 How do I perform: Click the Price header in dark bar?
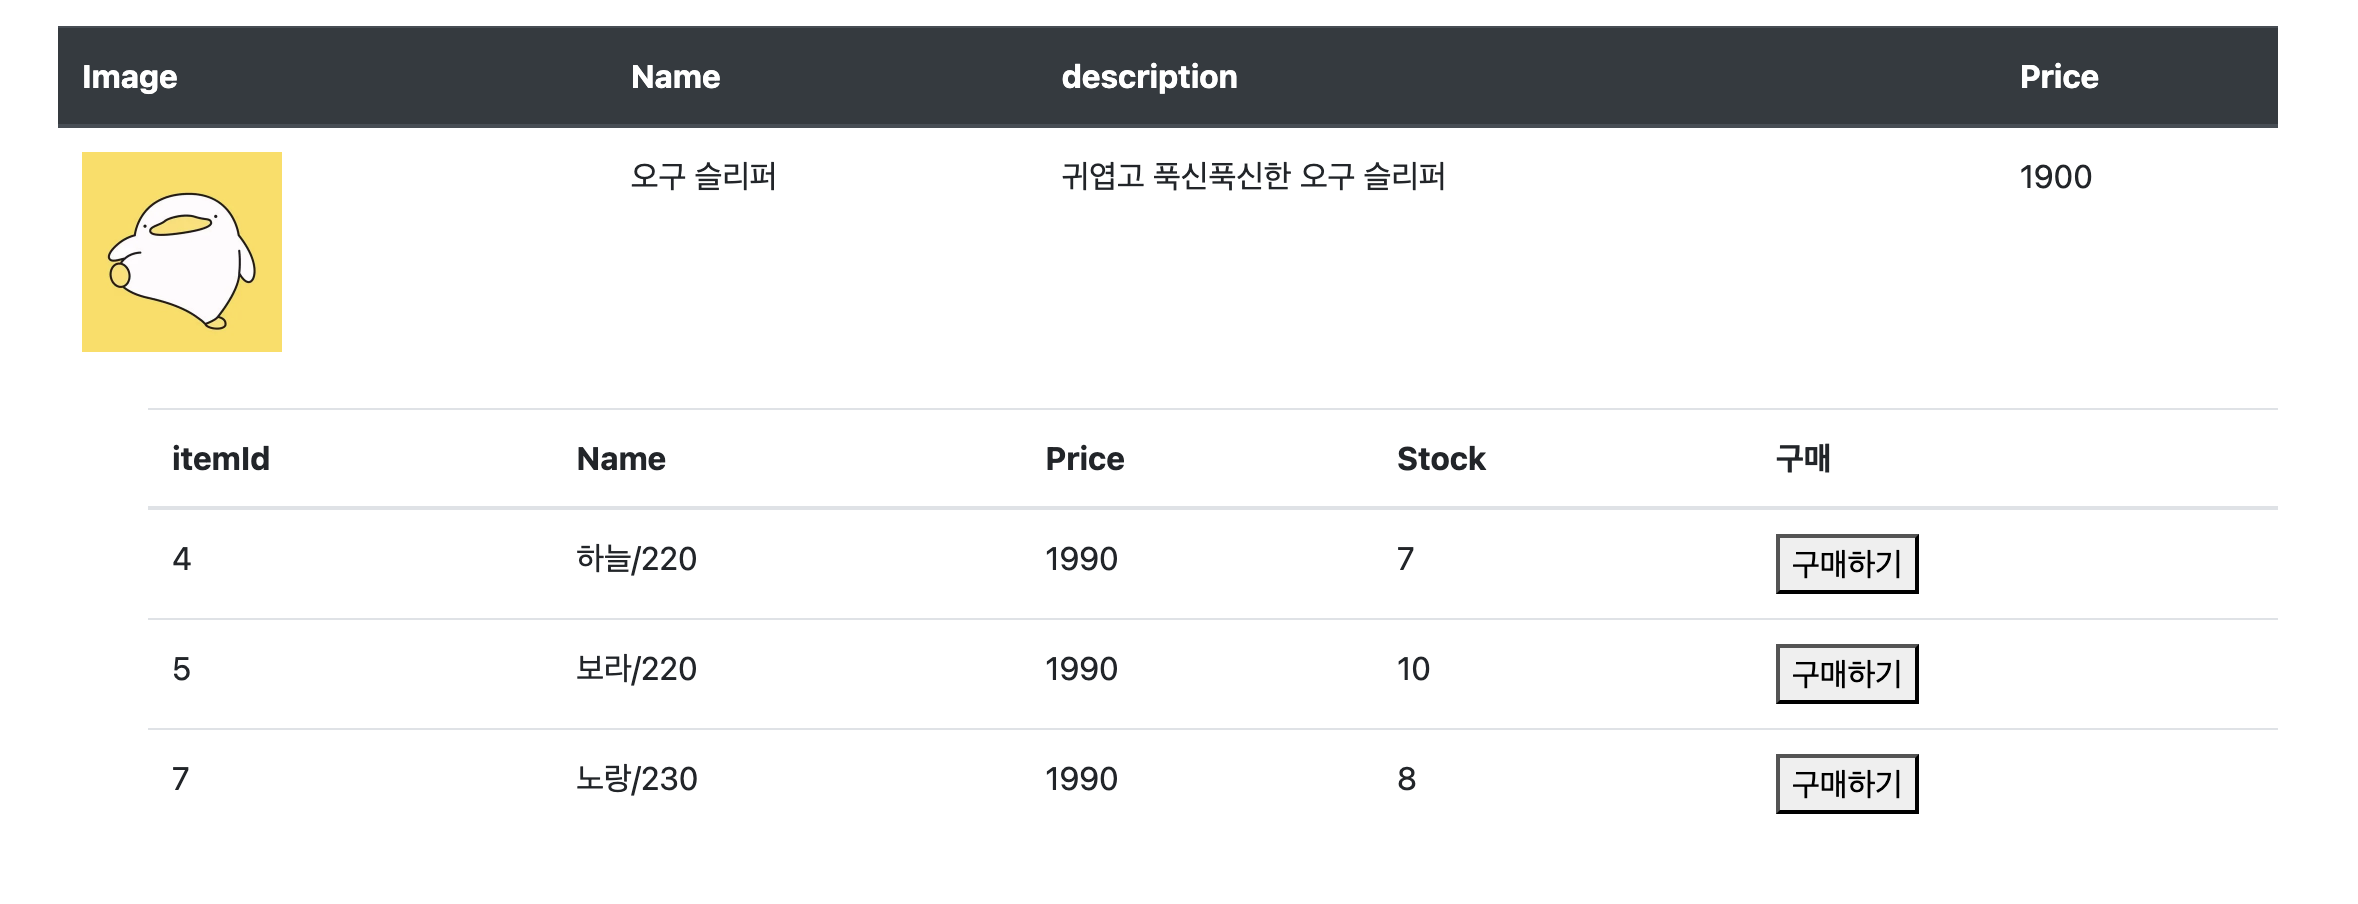[2058, 77]
